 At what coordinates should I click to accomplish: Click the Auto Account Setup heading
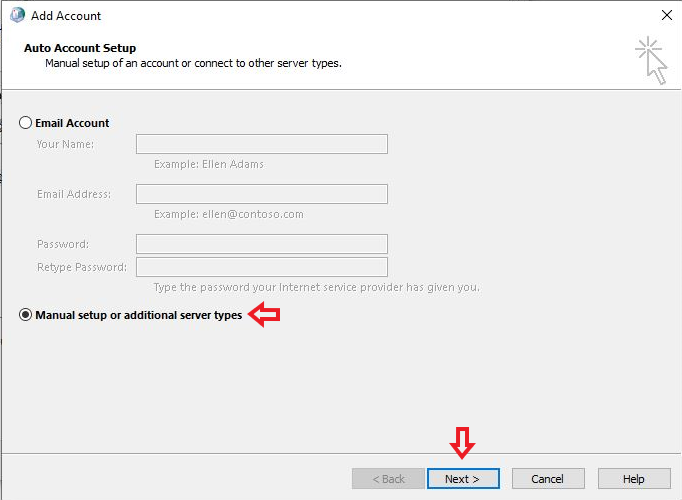80,48
